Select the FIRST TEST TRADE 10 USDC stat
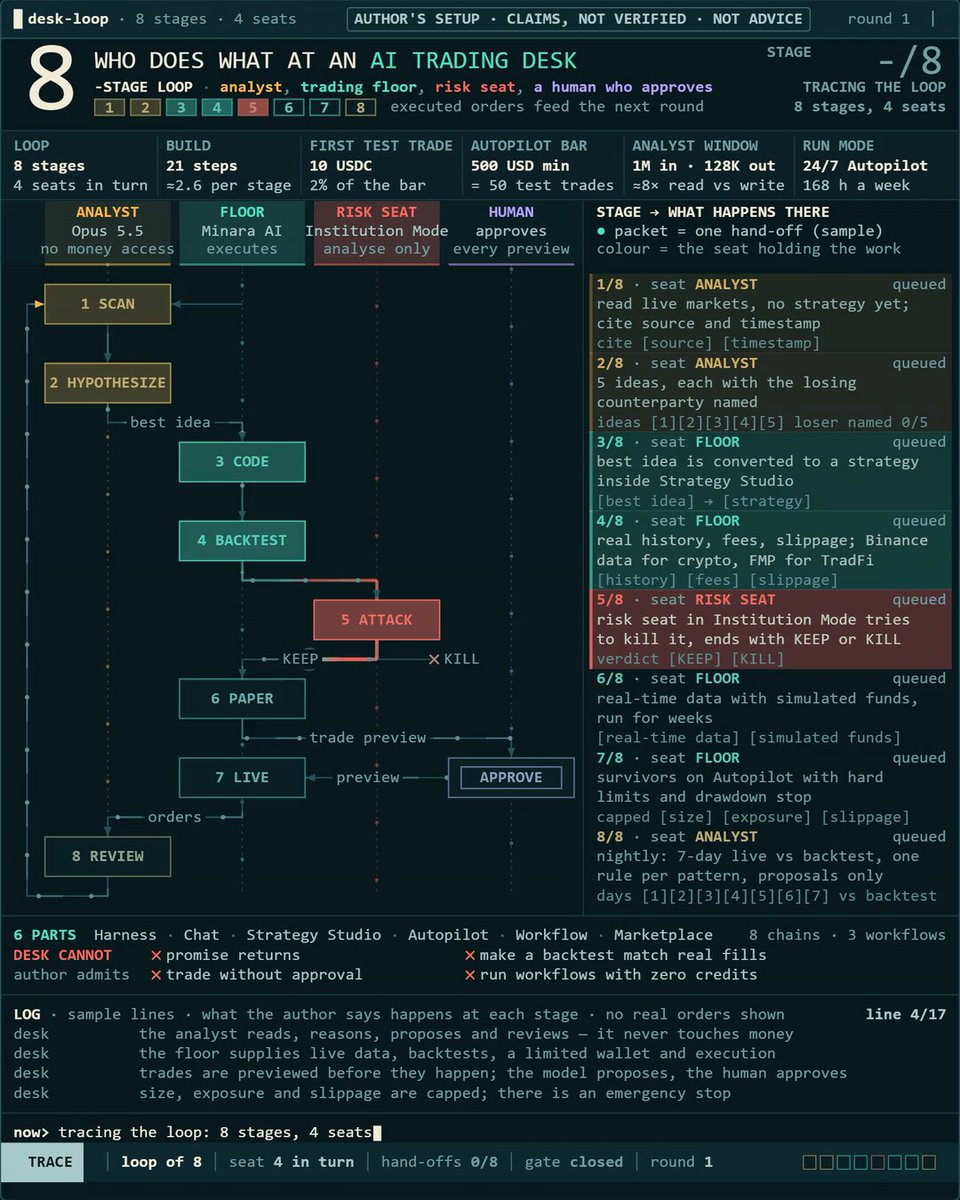Image resolution: width=960 pixels, height=1200 pixels. [x=381, y=166]
